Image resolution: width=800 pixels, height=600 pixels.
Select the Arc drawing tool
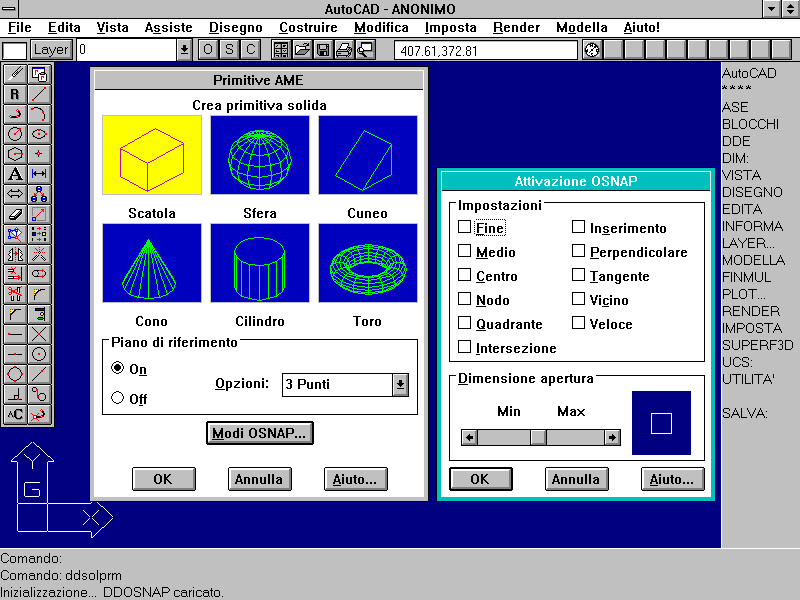tap(39, 114)
